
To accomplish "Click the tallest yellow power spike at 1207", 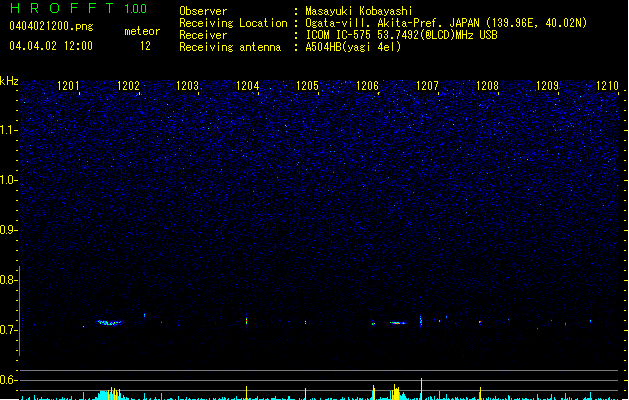I will [x=421, y=389].
